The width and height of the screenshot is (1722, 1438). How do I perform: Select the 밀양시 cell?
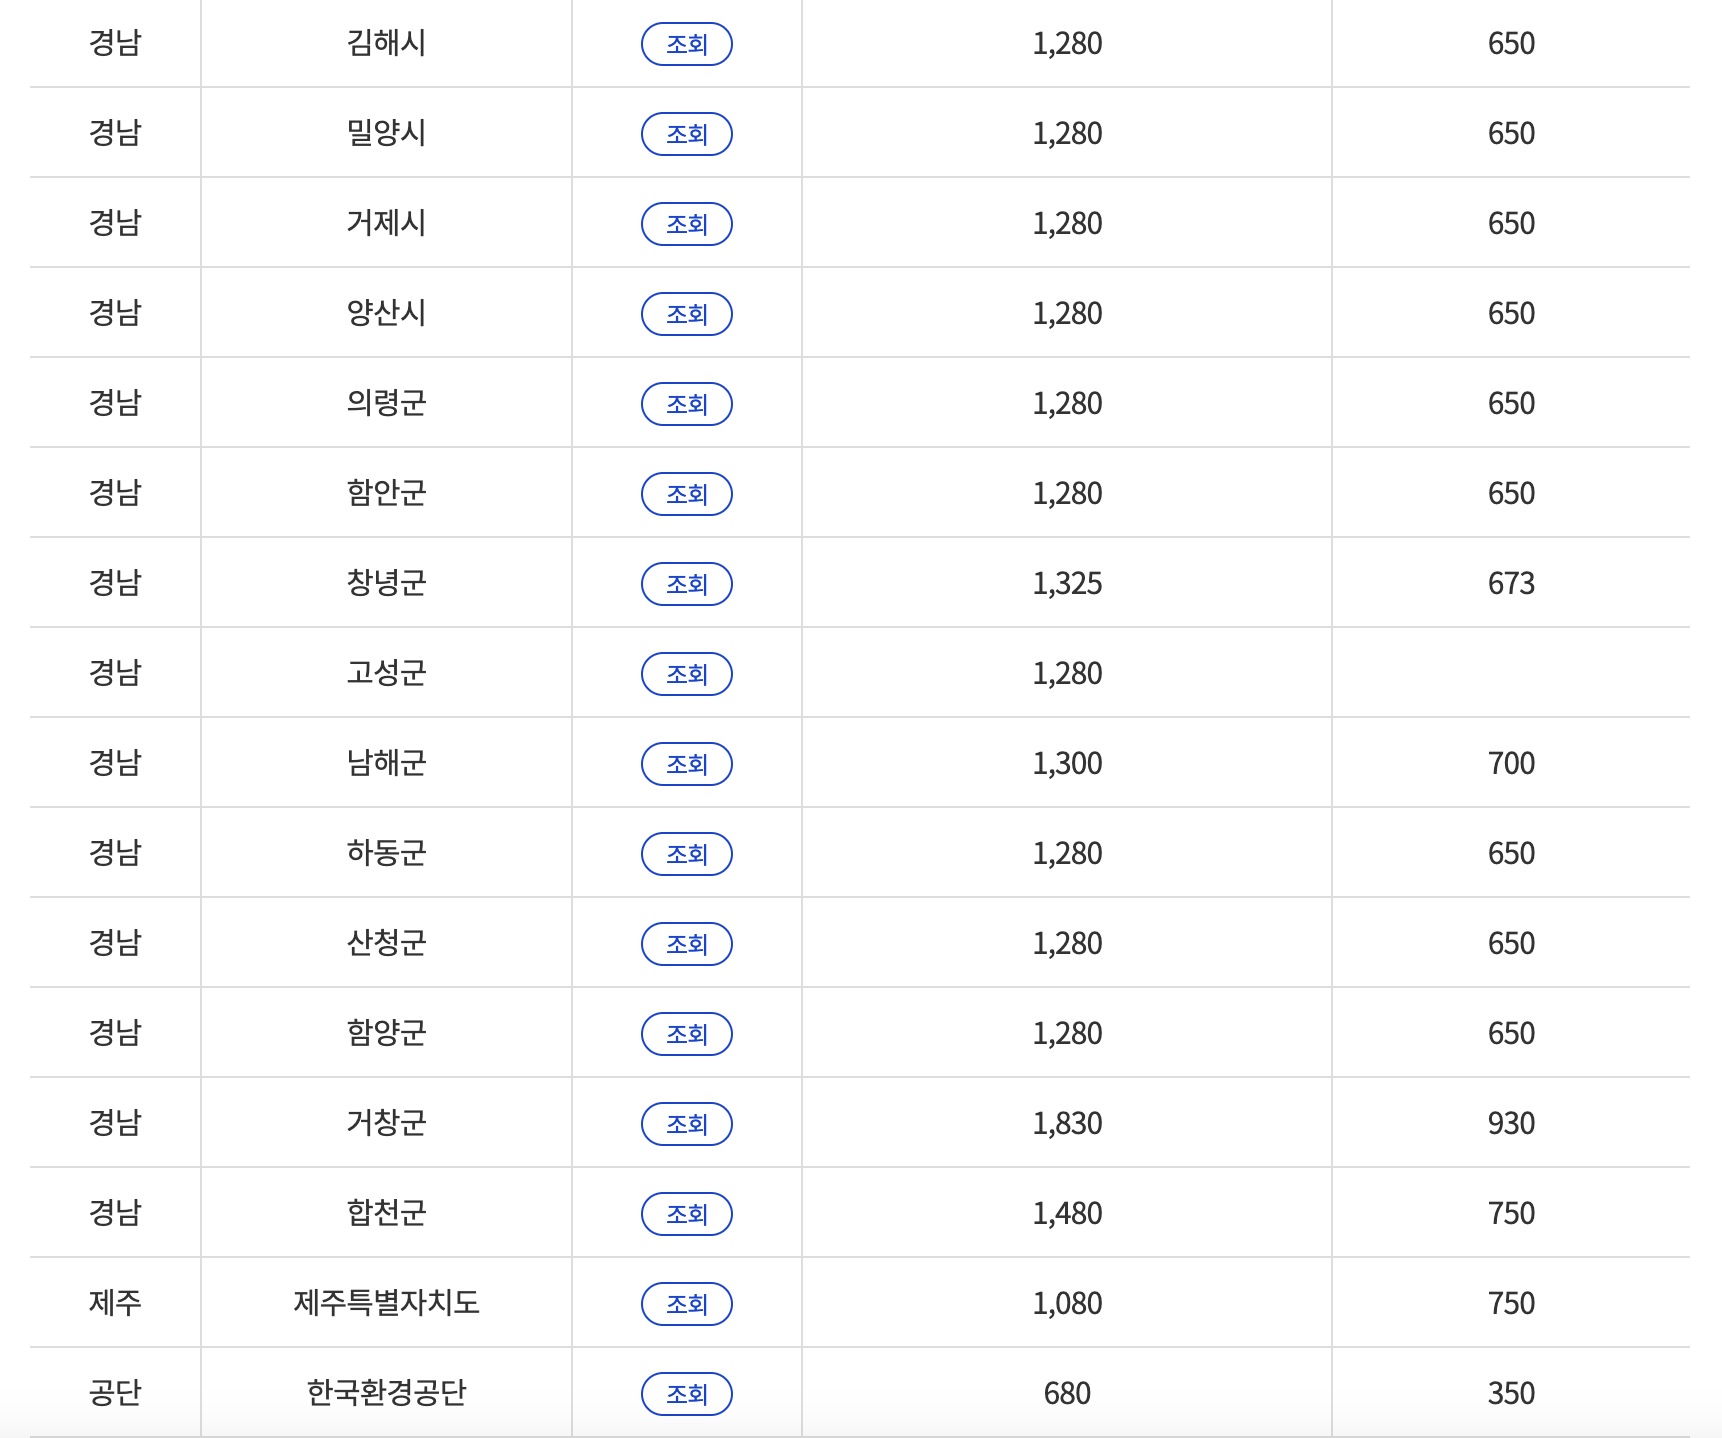[386, 133]
